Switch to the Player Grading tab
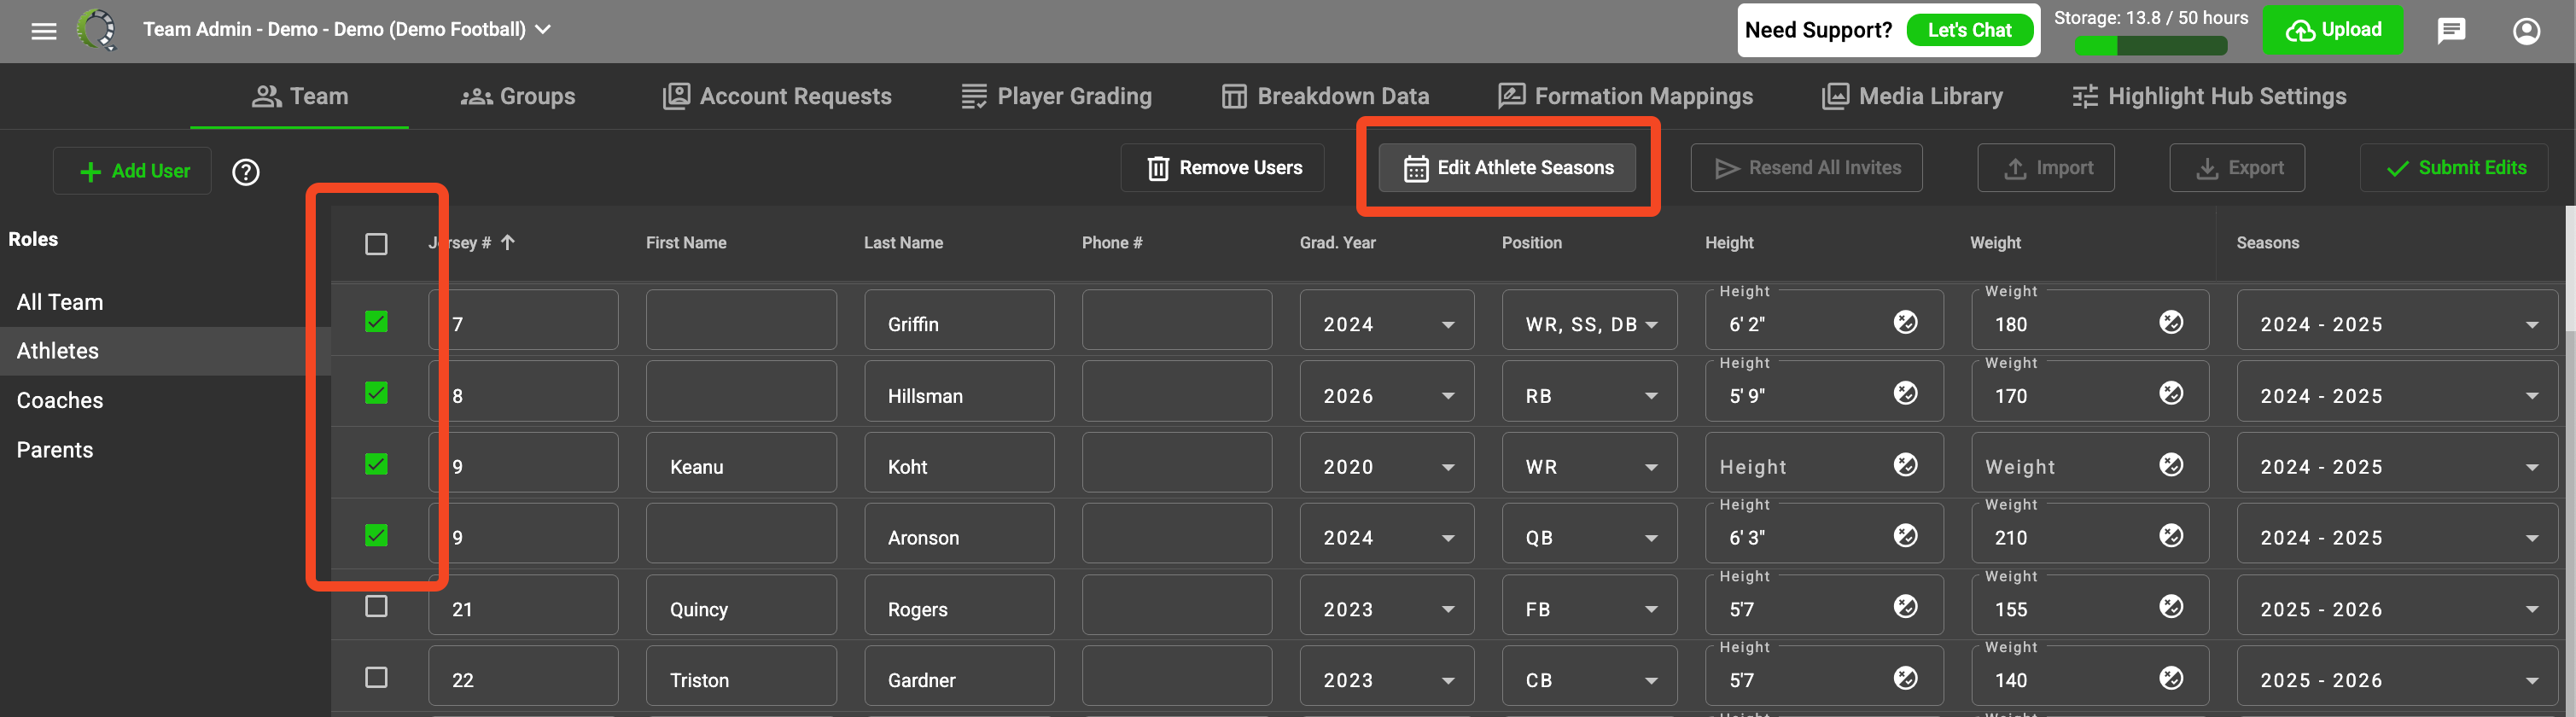 (1056, 96)
